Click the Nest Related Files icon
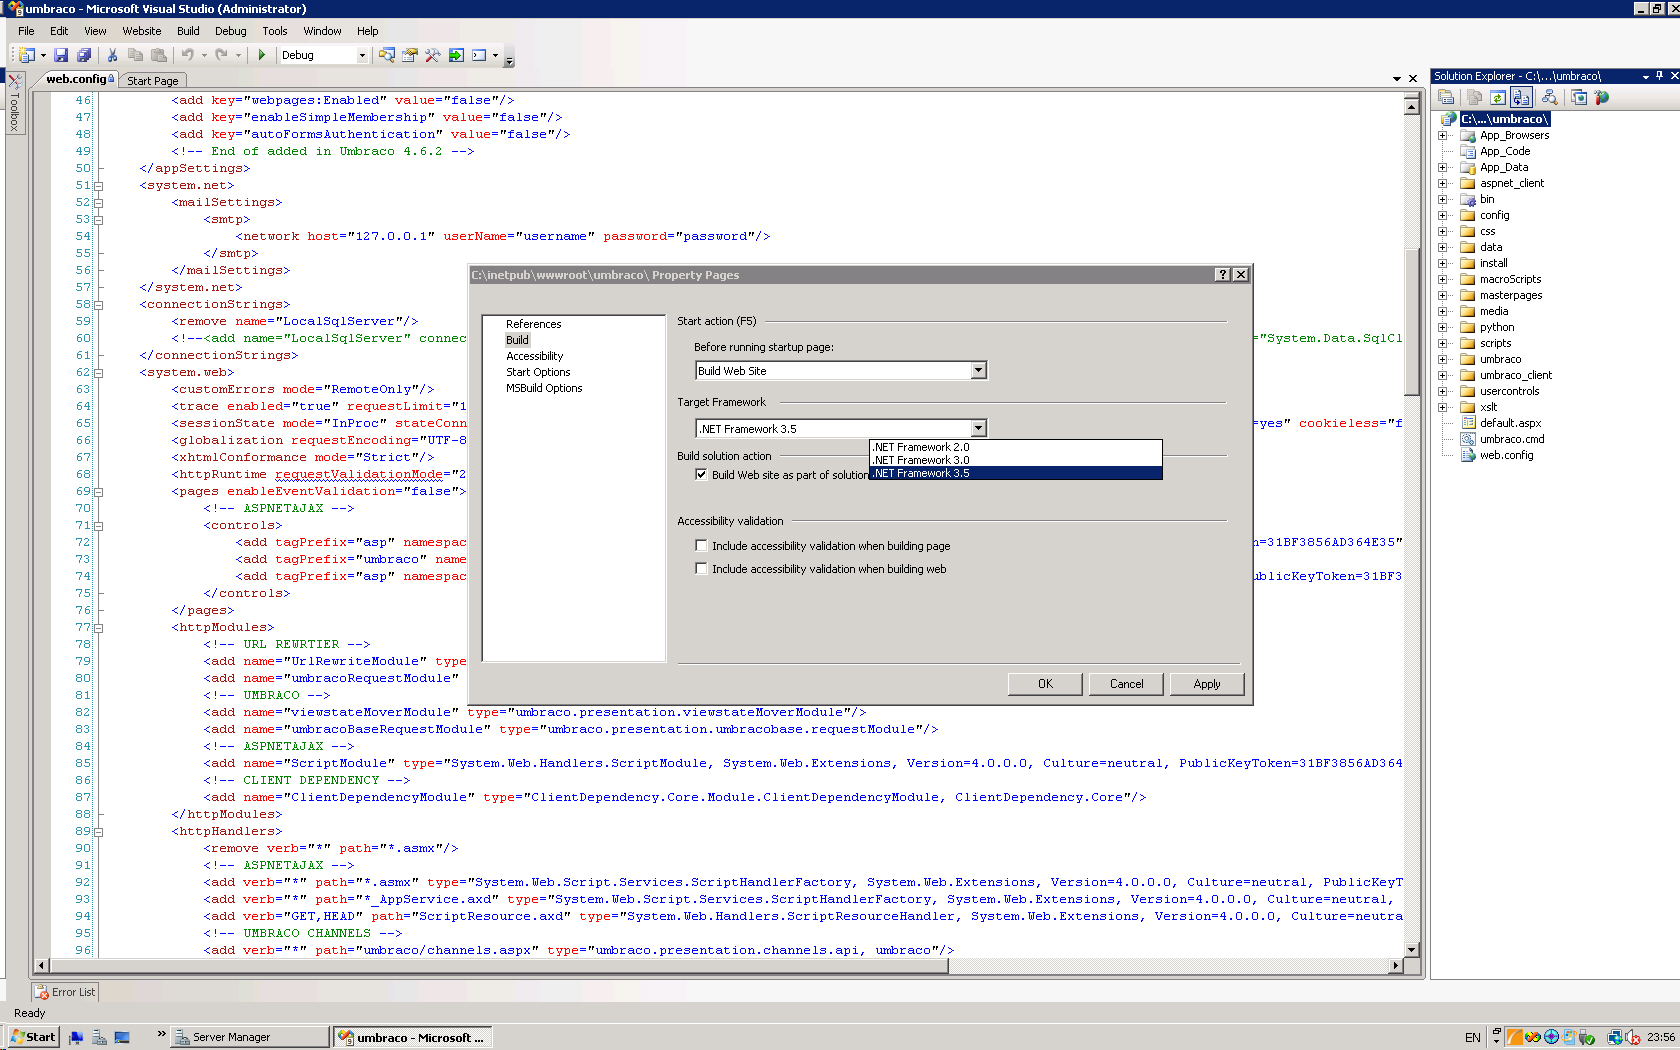The width and height of the screenshot is (1680, 1050). point(1521,97)
